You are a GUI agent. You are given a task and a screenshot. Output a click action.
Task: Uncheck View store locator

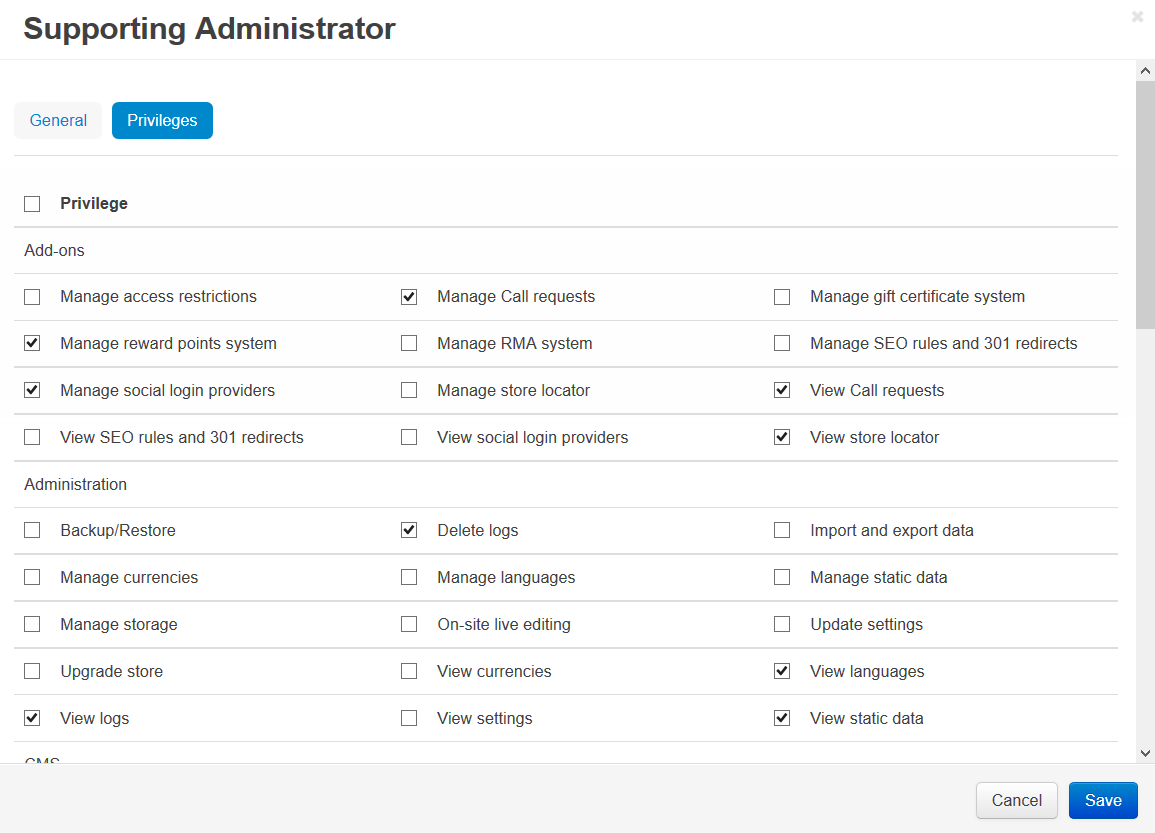click(x=782, y=437)
